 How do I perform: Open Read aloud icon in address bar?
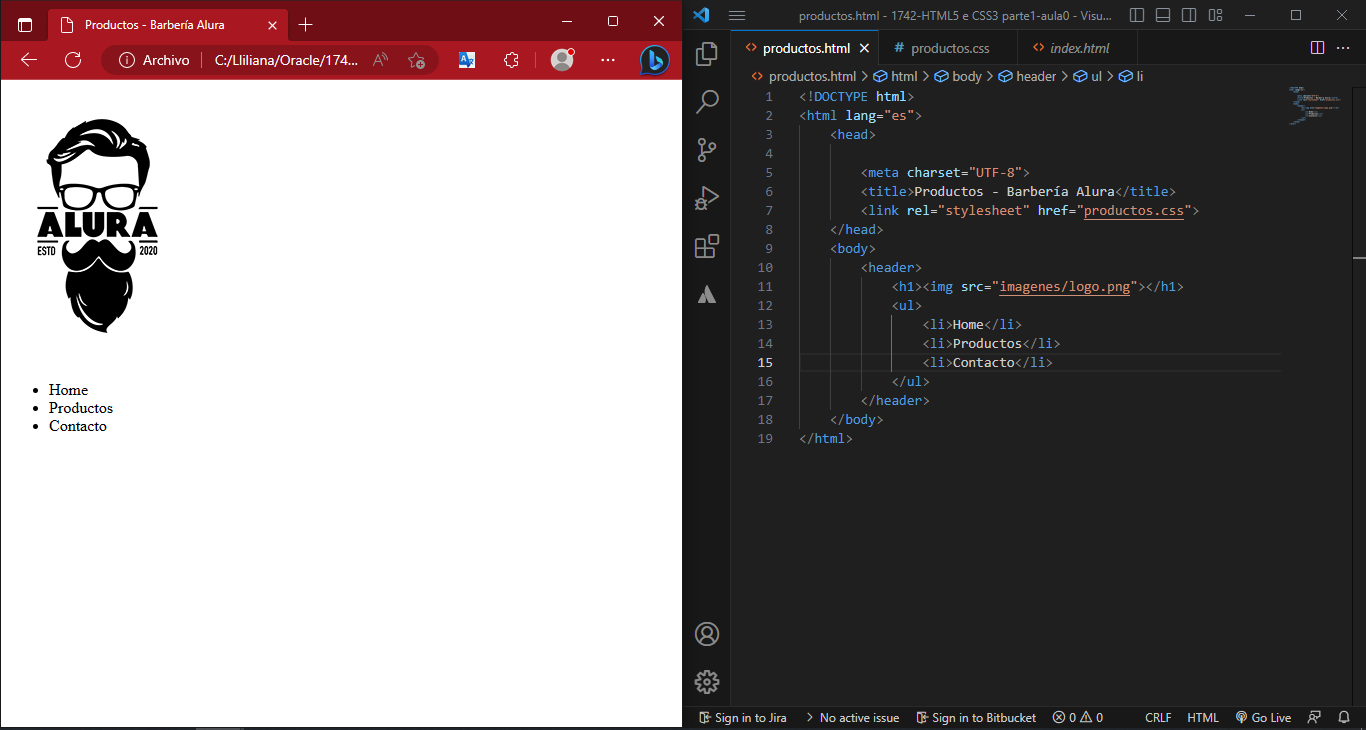380,60
